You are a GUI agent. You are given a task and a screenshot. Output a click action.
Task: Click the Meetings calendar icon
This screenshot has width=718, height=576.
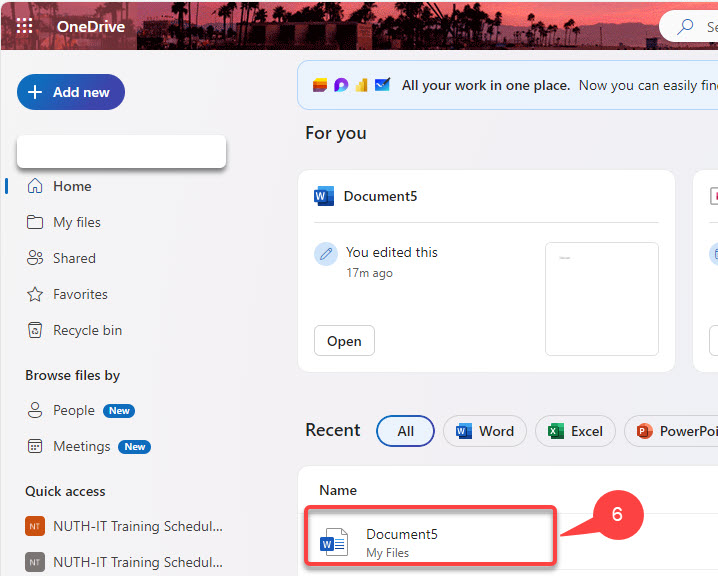[35, 446]
